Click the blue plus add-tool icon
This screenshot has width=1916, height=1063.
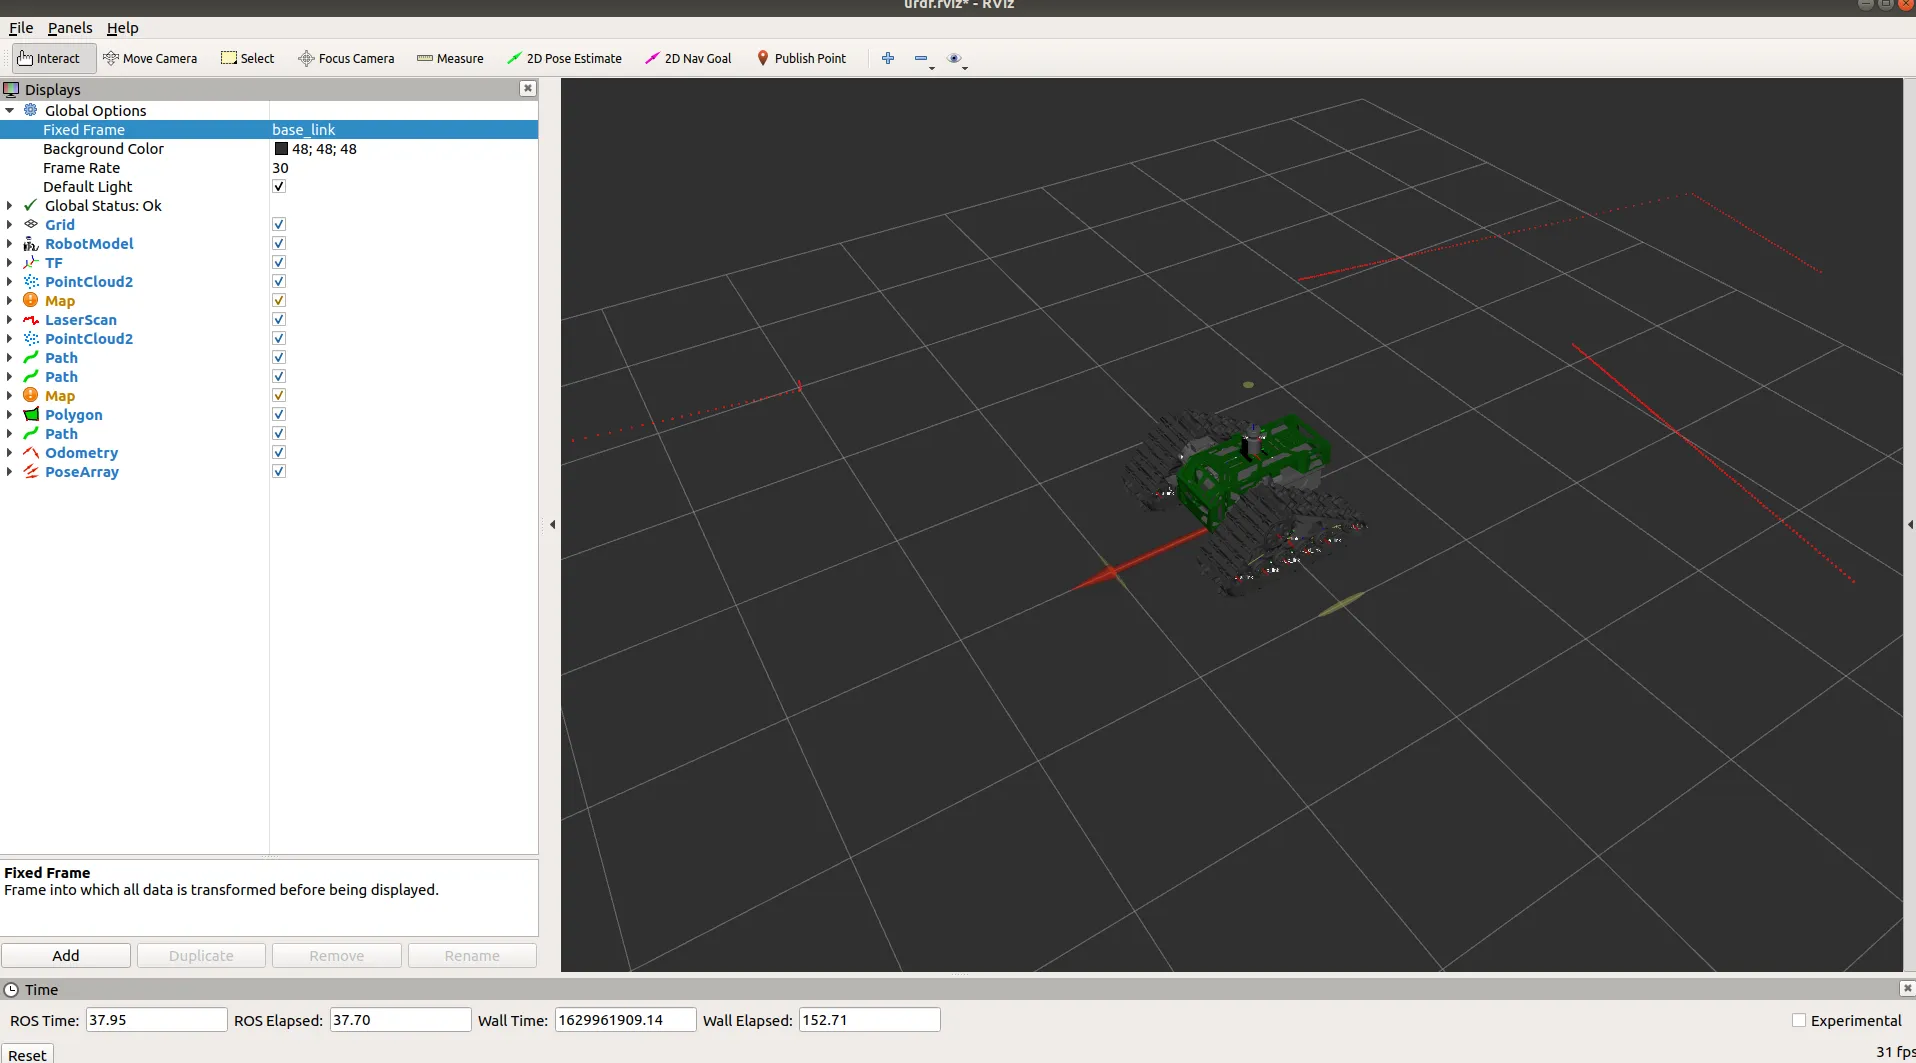tap(887, 58)
